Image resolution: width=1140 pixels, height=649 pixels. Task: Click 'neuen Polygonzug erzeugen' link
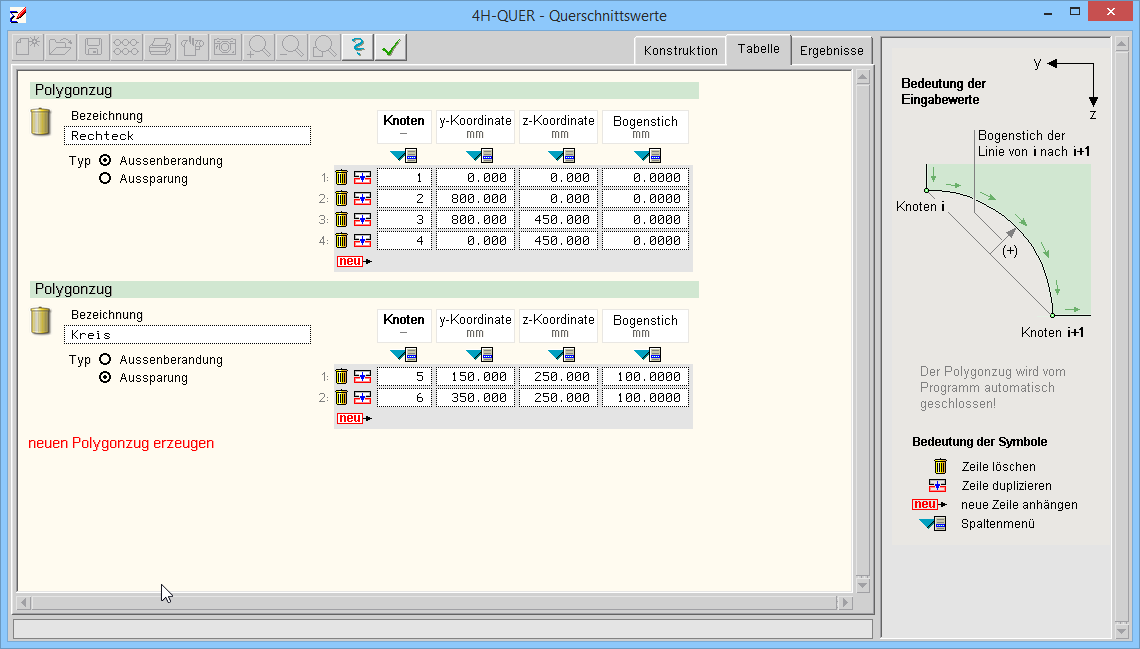click(121, 443)
